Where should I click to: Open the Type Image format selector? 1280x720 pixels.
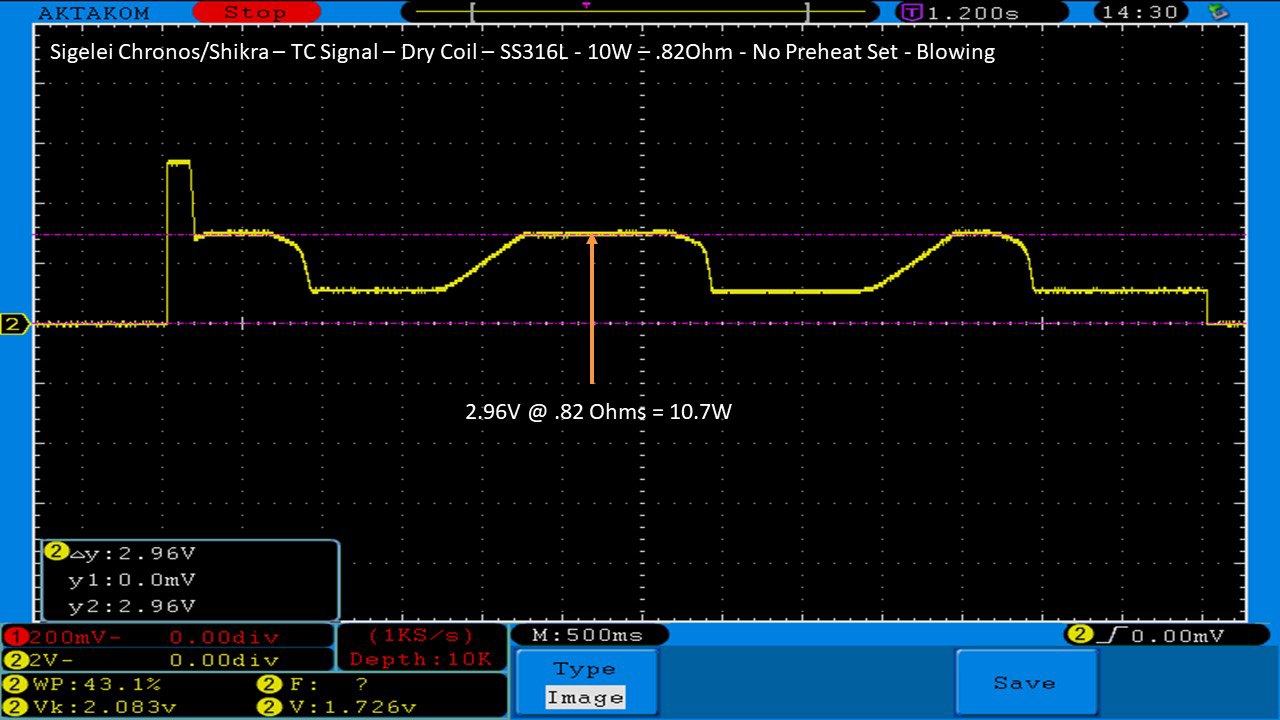(586, 684)
